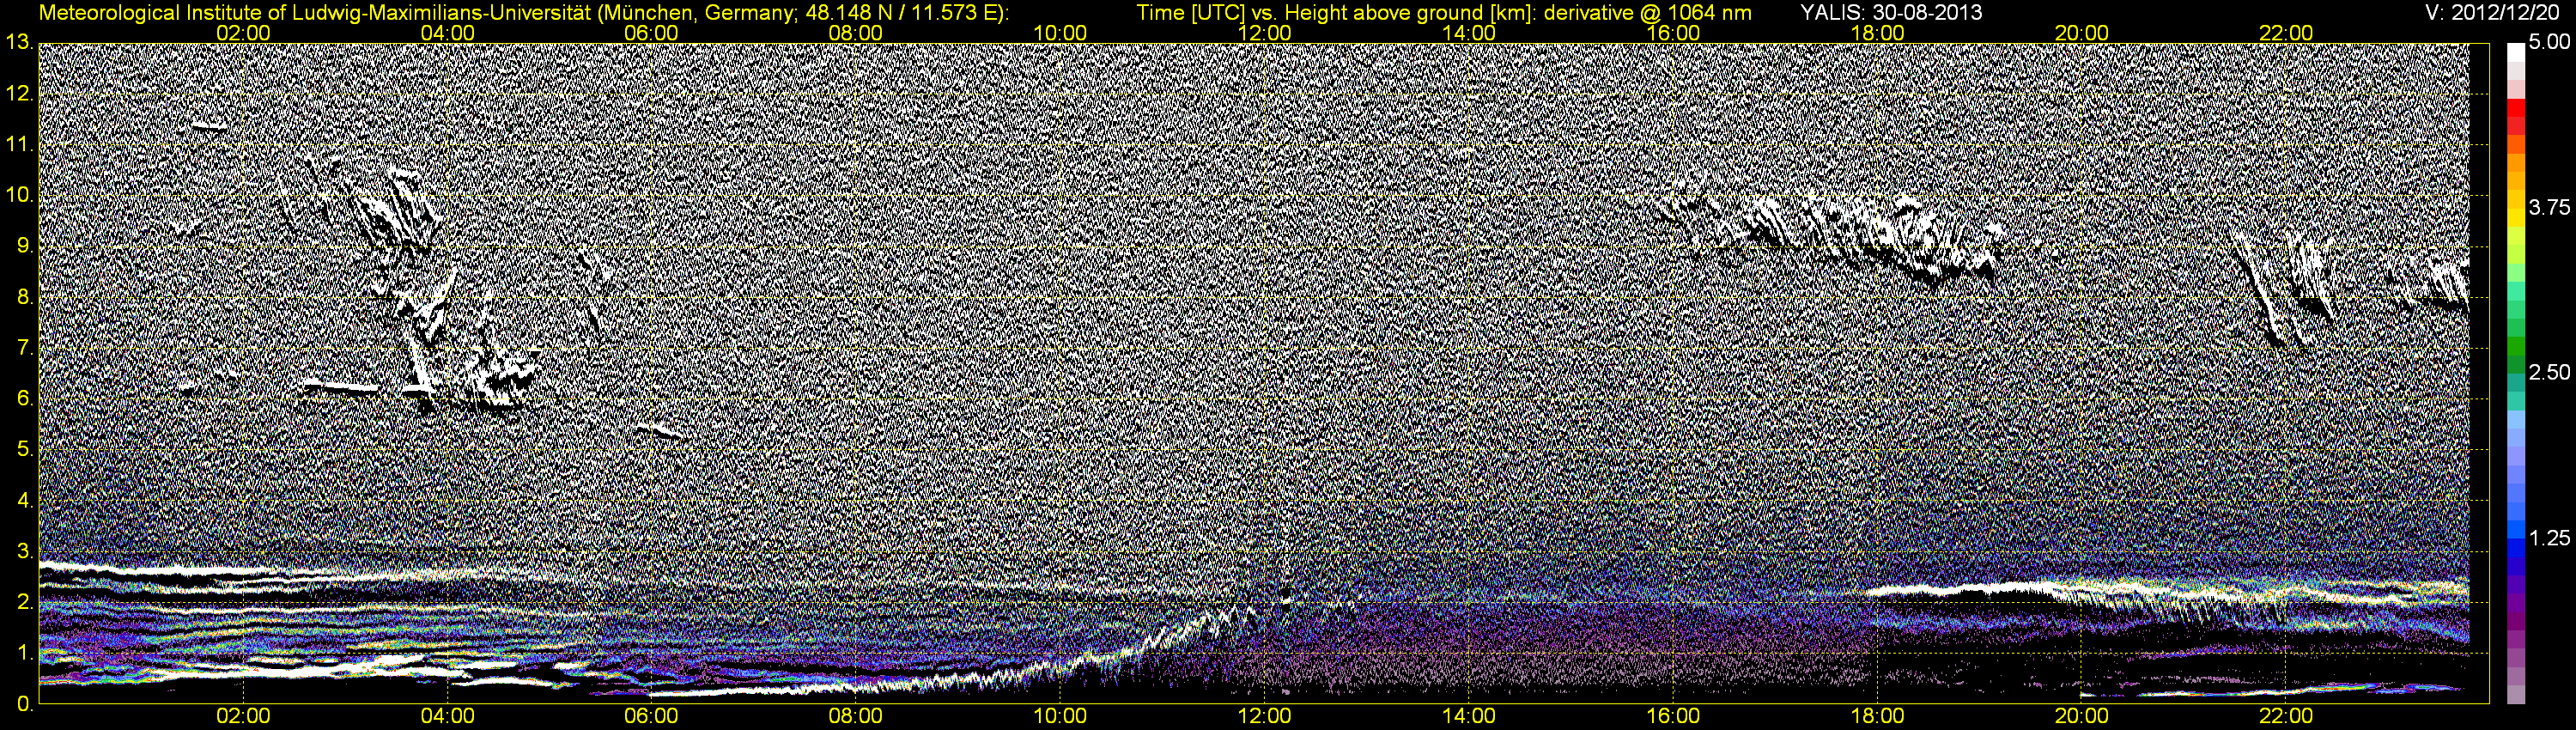Click the 5 km height axis label
This screenshot has height=730, width=2576.
click(x=25, y=450)
